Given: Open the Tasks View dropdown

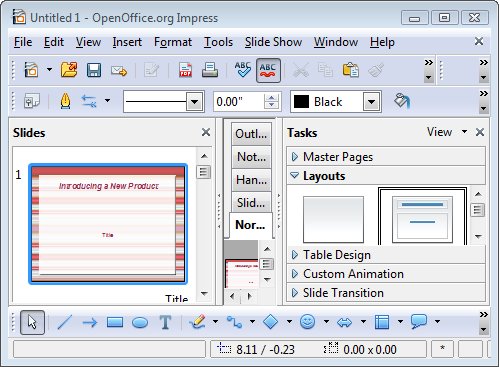Looking at the screenshot, I should tap(447, 132).
